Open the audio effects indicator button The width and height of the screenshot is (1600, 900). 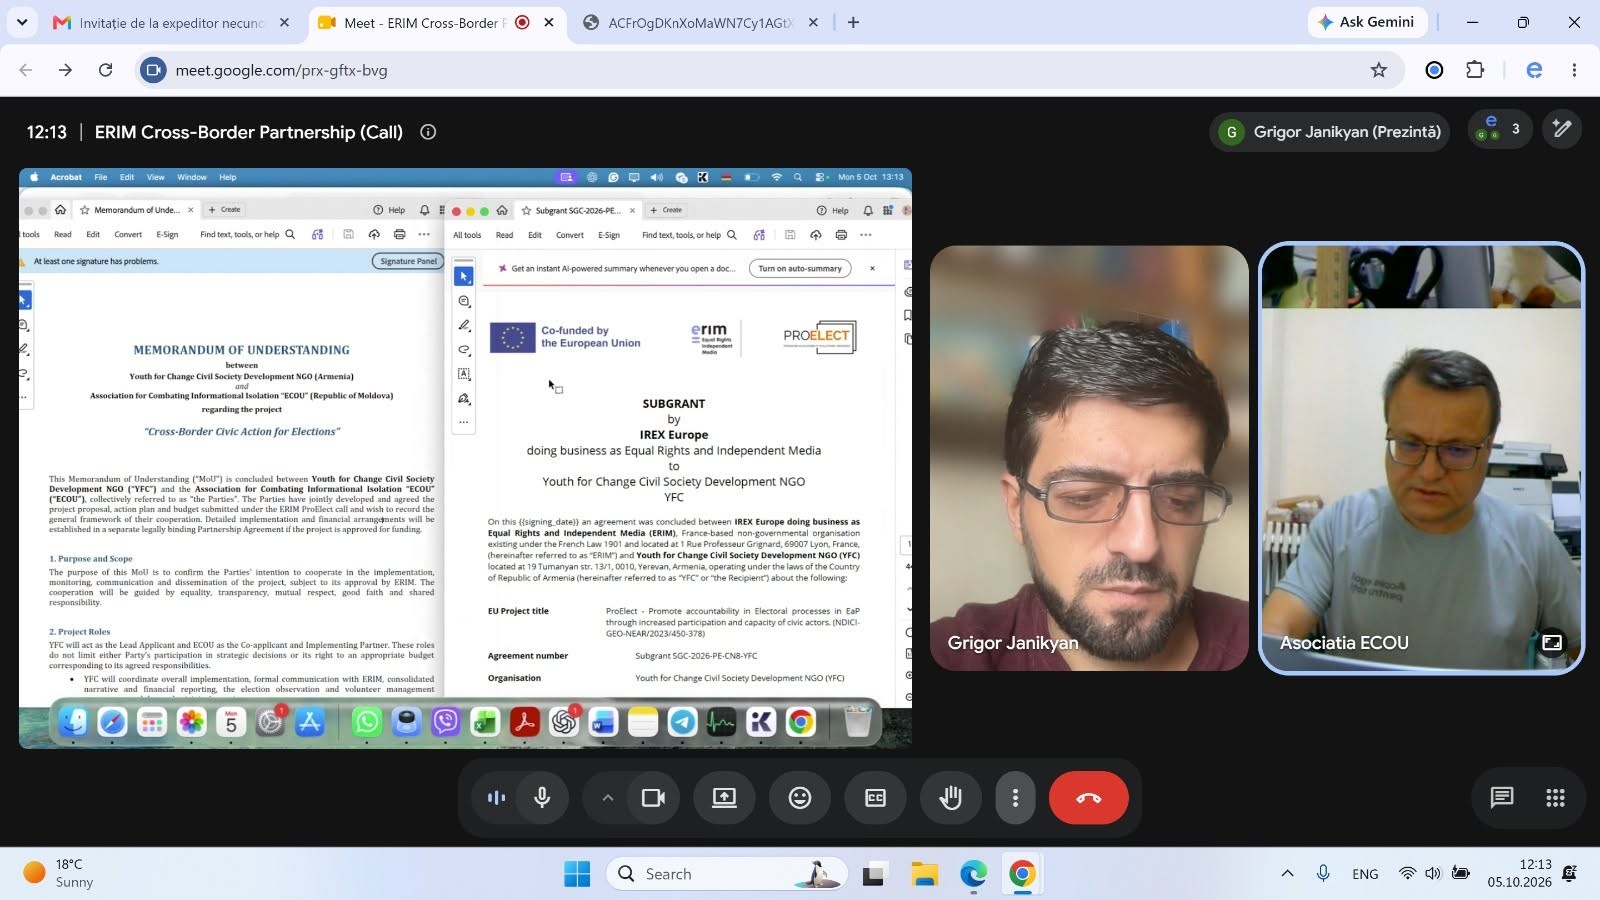496,798
